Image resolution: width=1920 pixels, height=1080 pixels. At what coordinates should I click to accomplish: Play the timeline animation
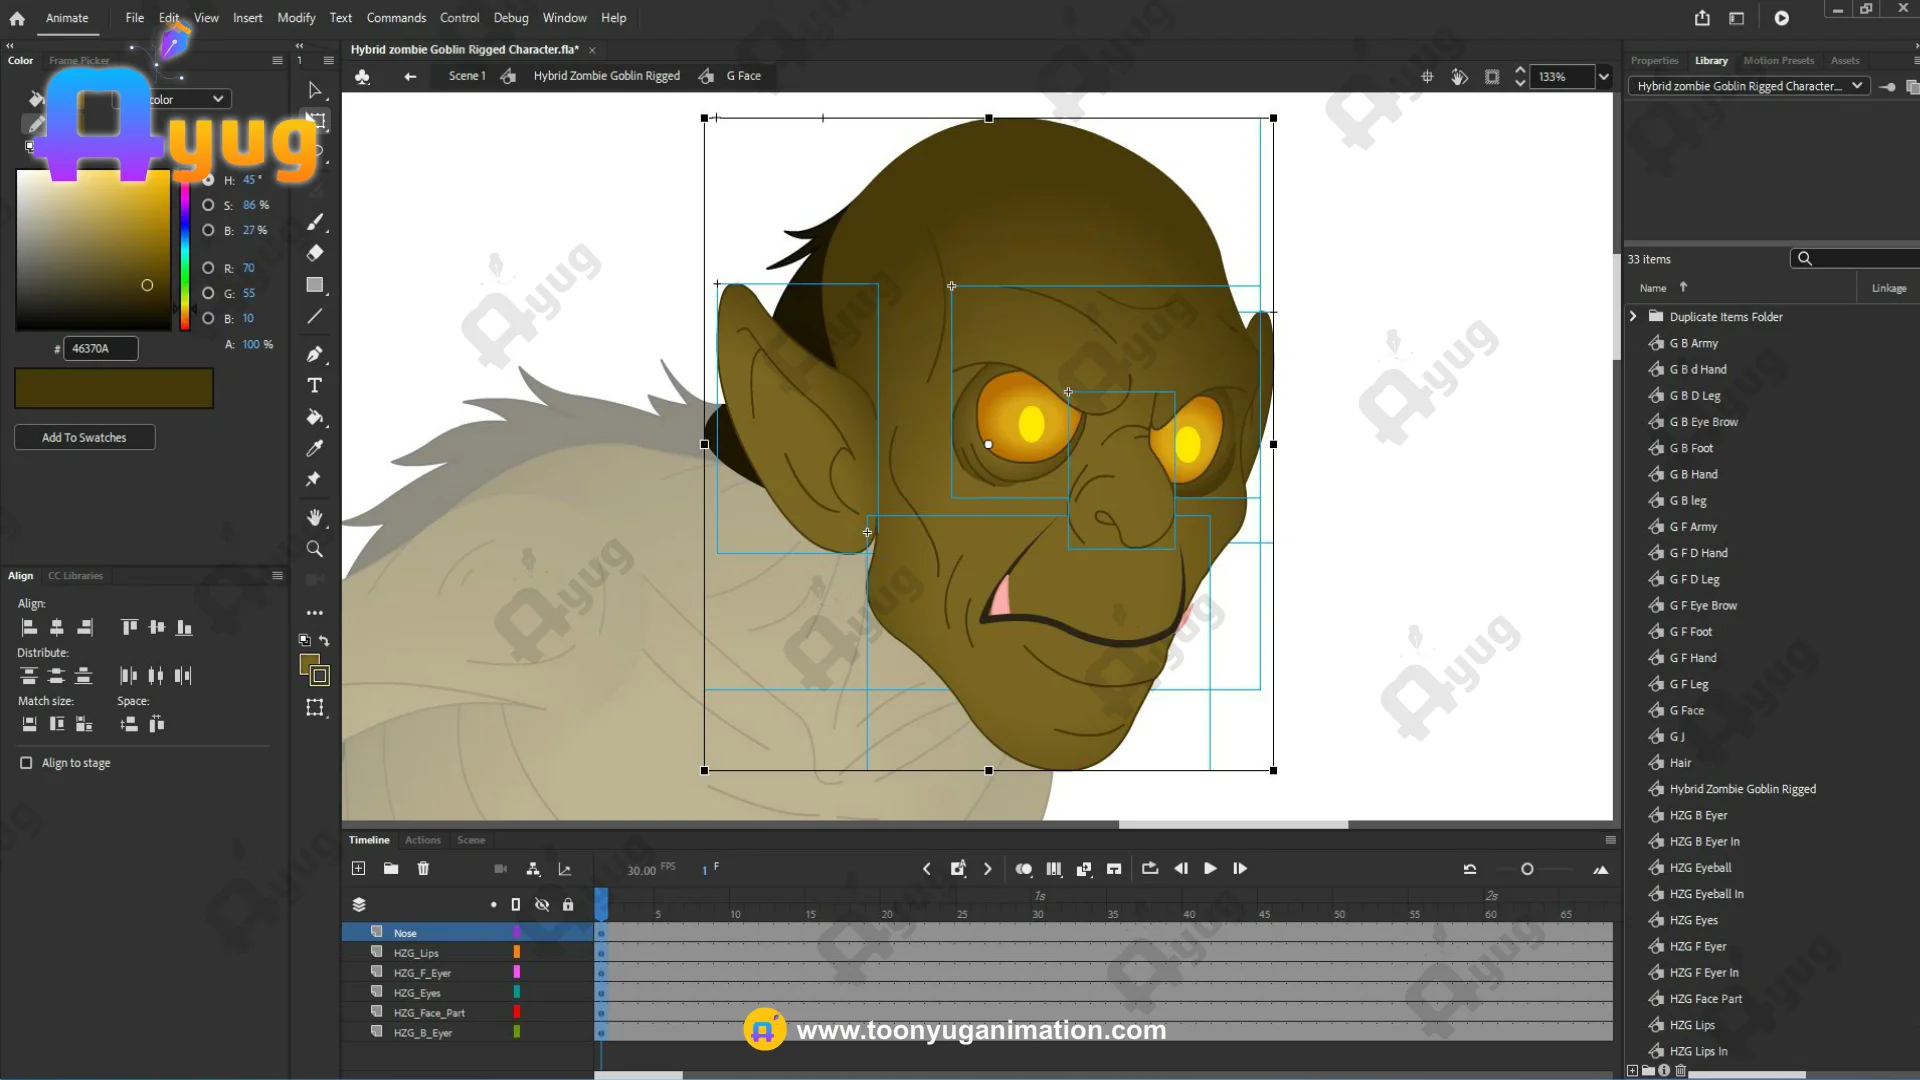1210,869
